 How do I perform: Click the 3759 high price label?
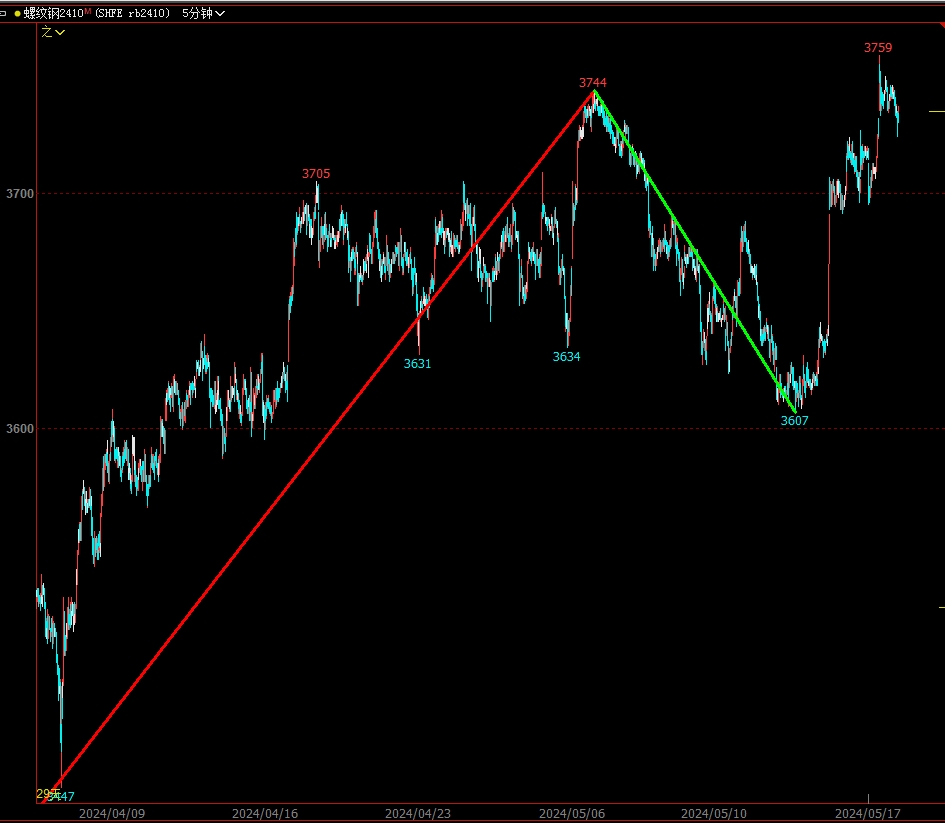tap(878, 47)
